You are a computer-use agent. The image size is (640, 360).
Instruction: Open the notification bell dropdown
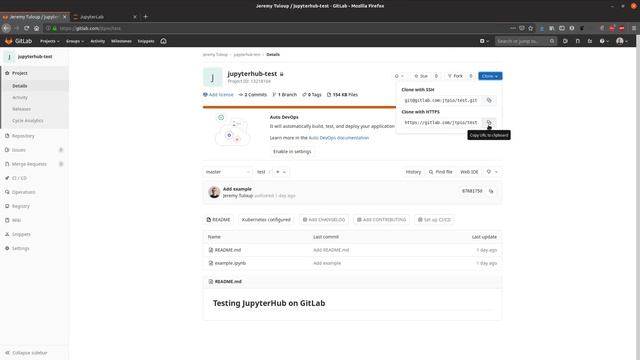(x=399, y=76)
